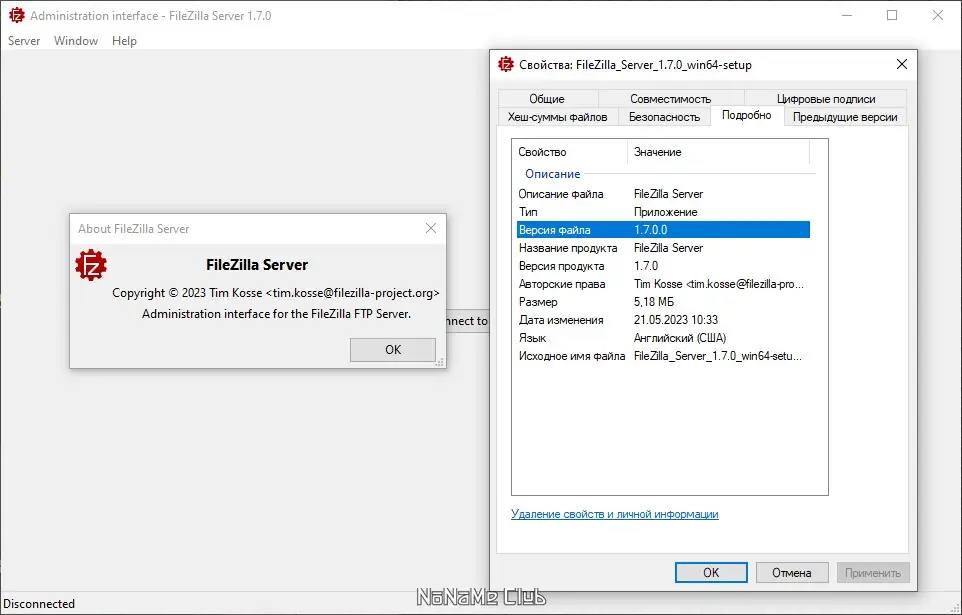
Task: Select the Версия файла row
Action: 663,230
